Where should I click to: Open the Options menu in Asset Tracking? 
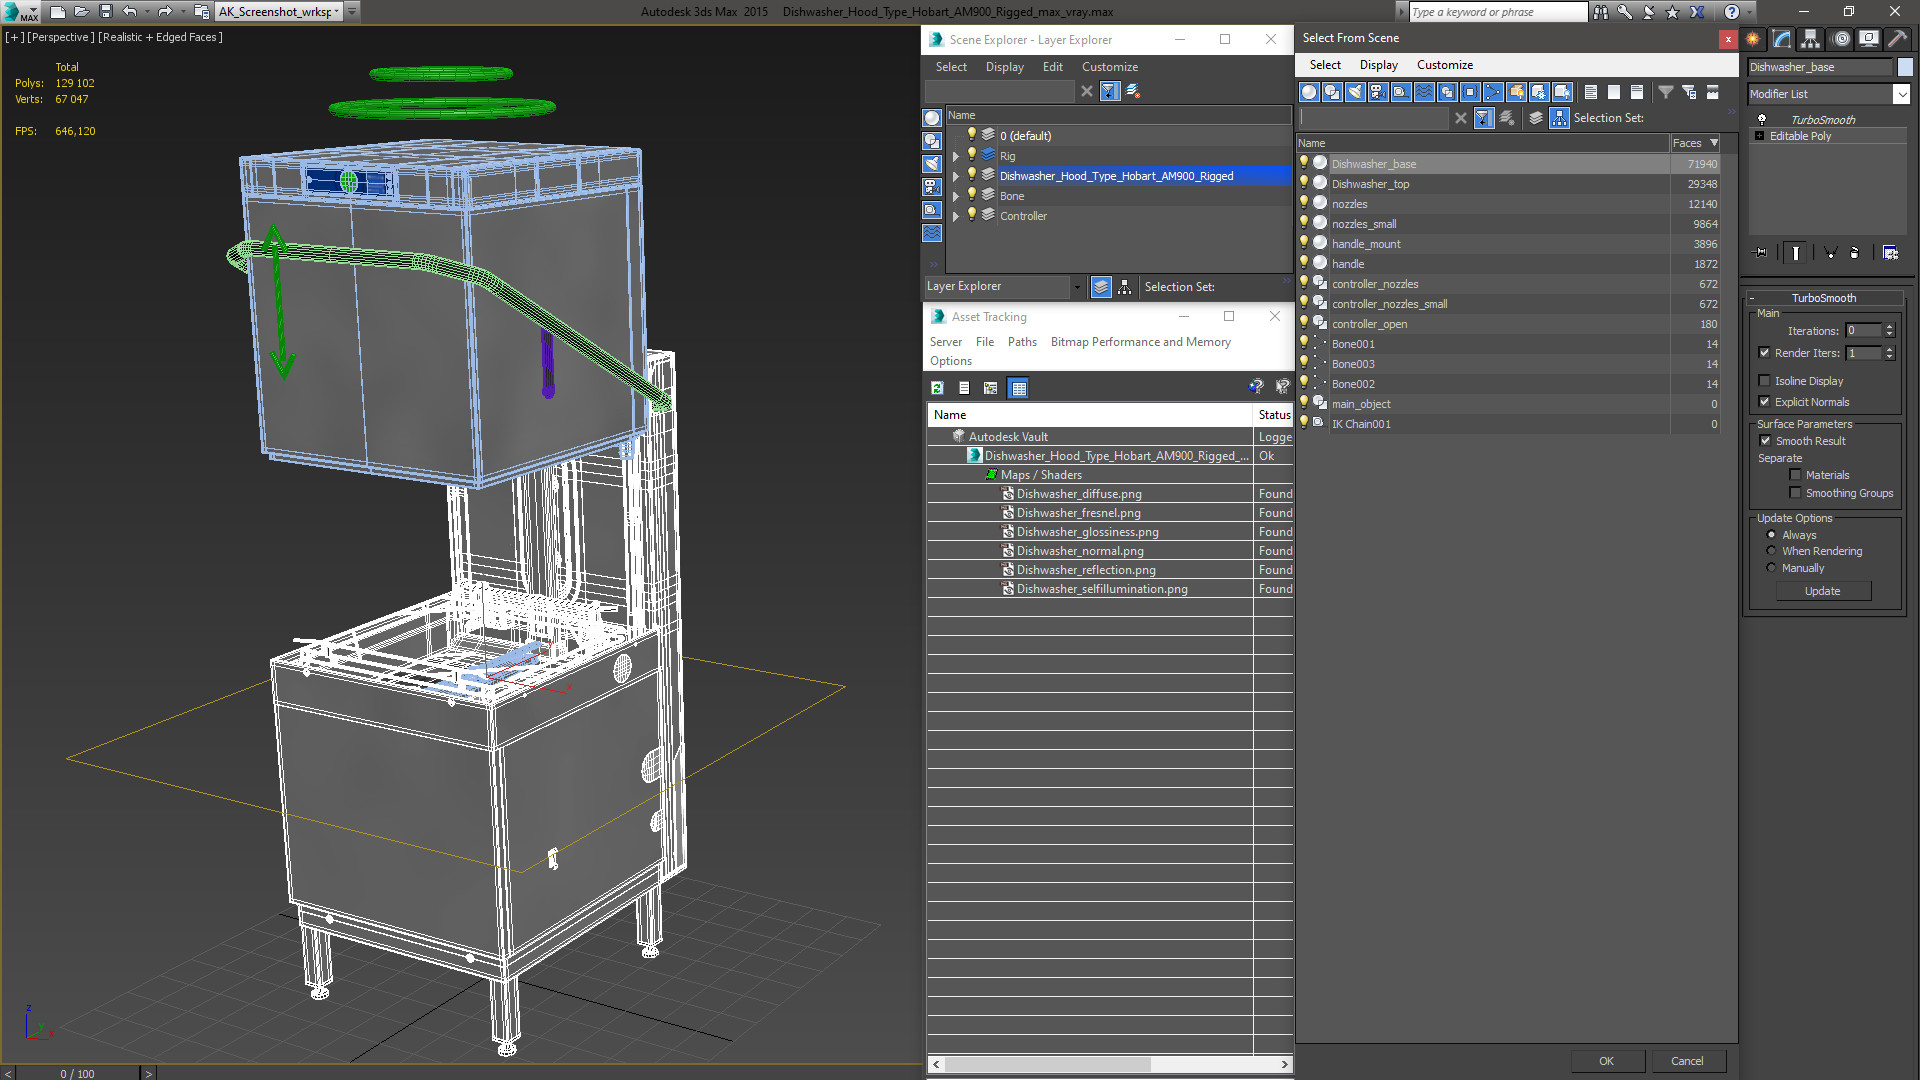coord(950,361)
